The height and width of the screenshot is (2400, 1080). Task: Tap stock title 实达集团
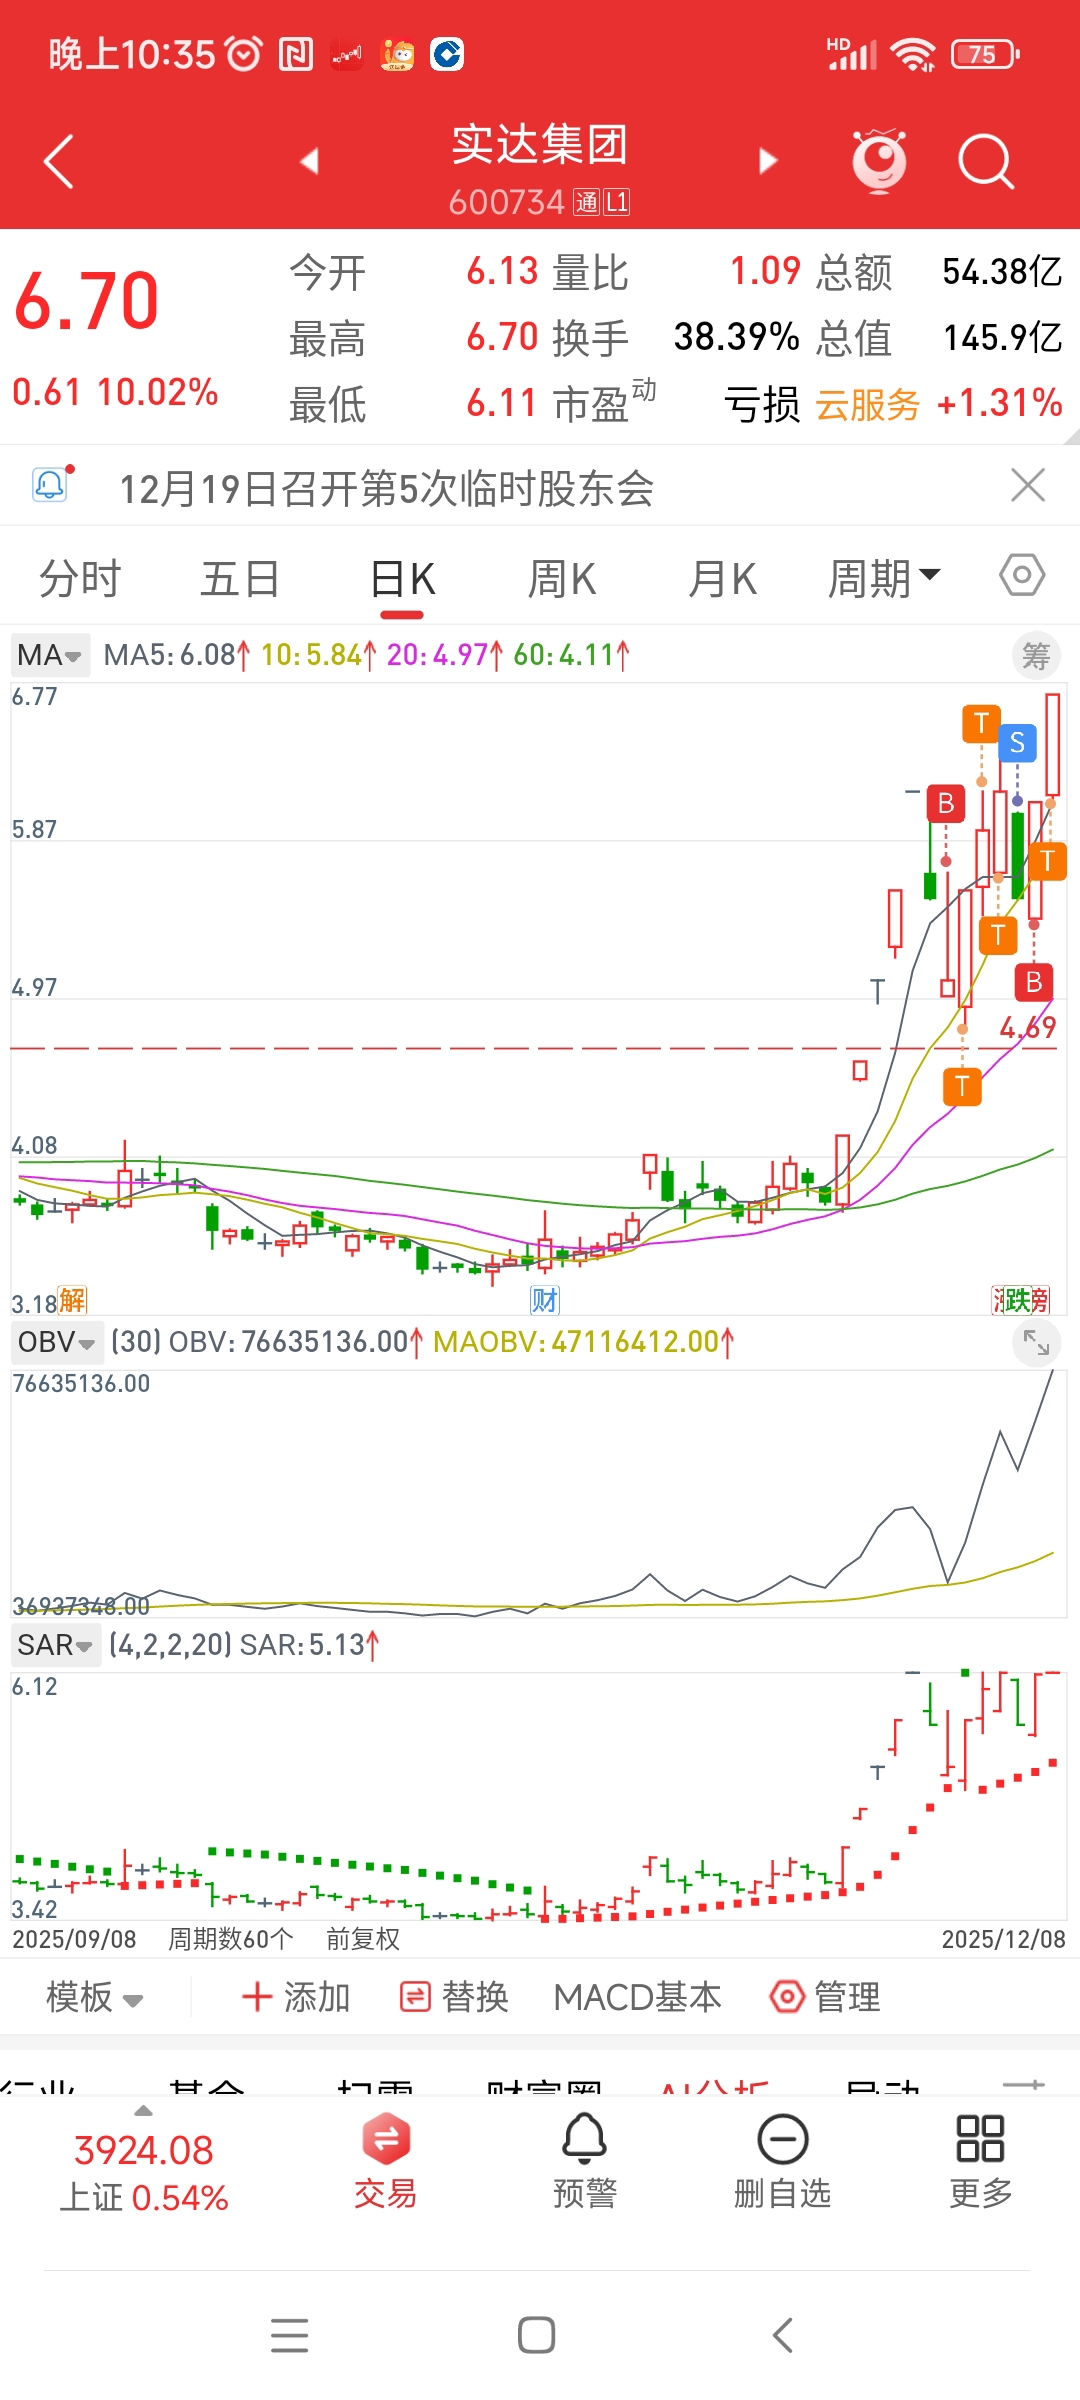(539, 145)
